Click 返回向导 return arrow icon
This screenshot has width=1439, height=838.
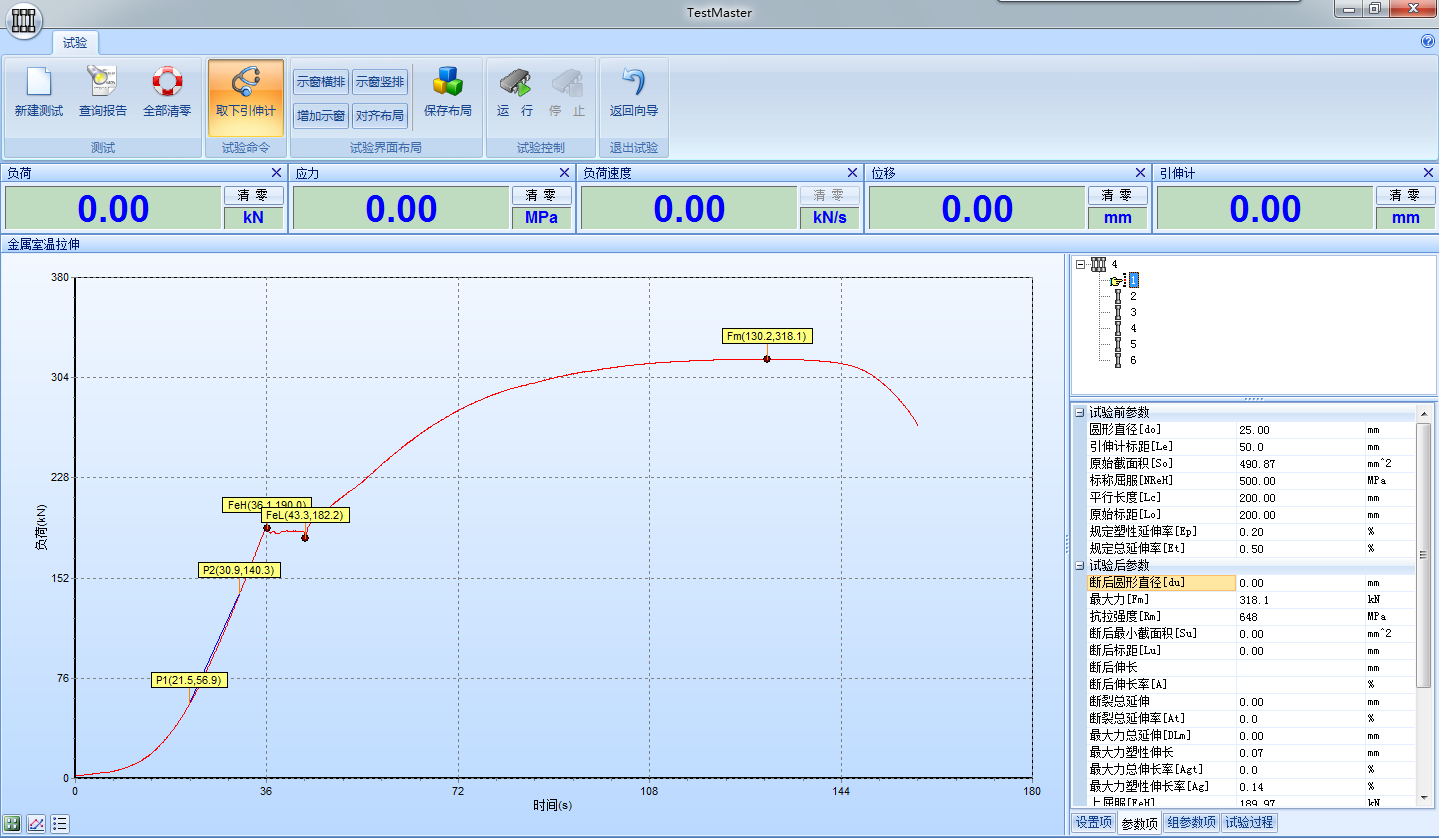click(x=633, y=82)
